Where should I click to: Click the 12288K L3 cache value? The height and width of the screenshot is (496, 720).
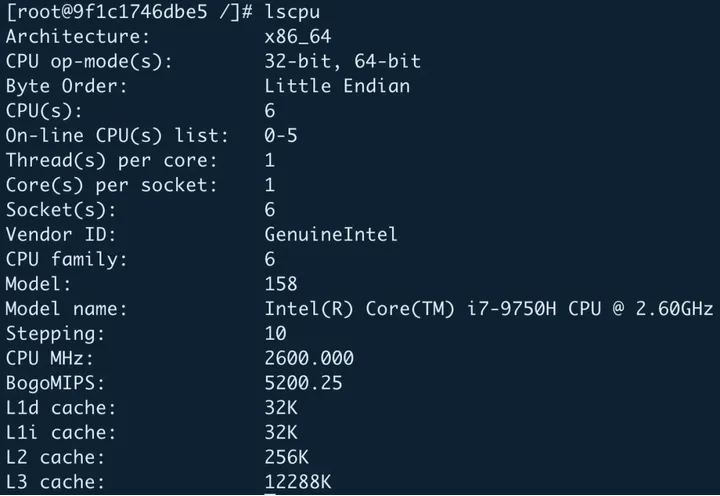point(298,483)
